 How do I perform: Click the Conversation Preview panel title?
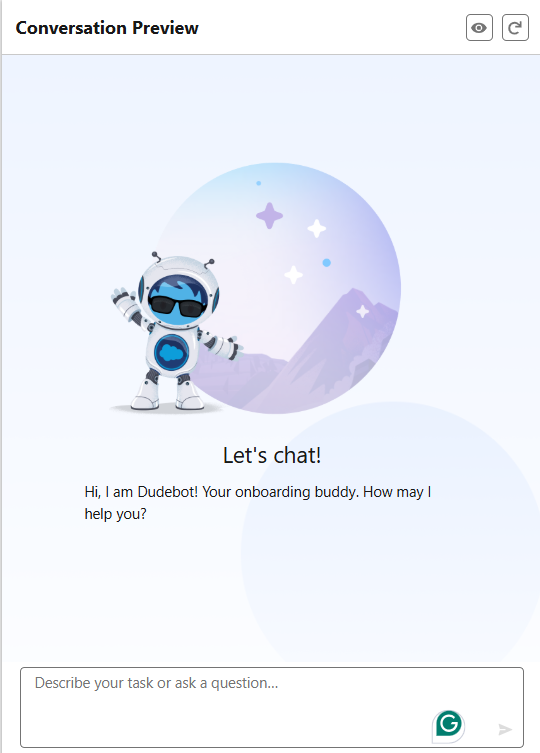click(107, 28)
